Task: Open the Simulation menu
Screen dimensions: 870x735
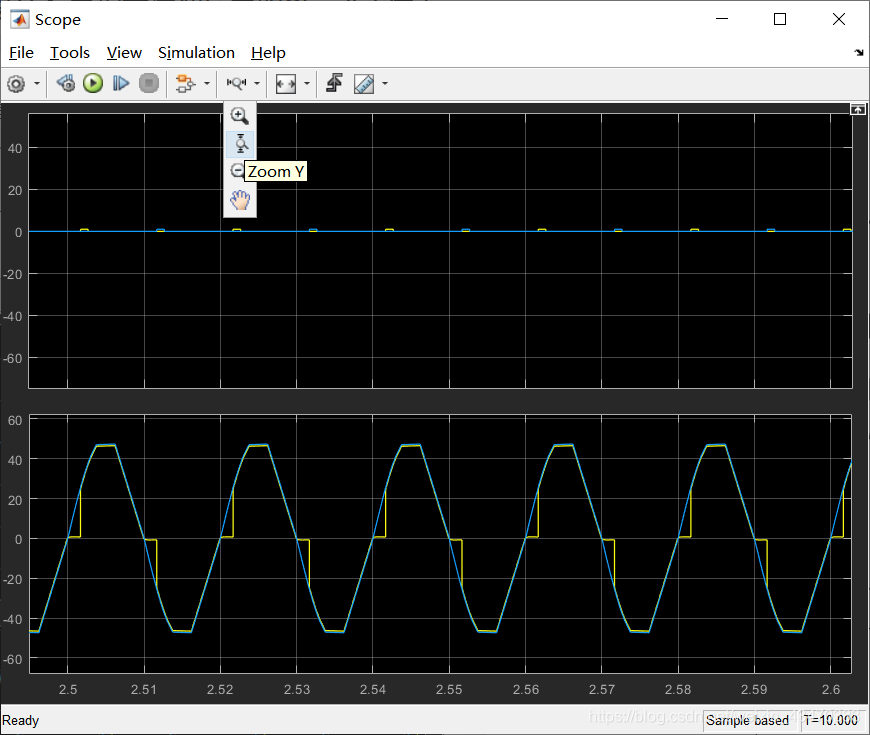Action: pos(196,53)
